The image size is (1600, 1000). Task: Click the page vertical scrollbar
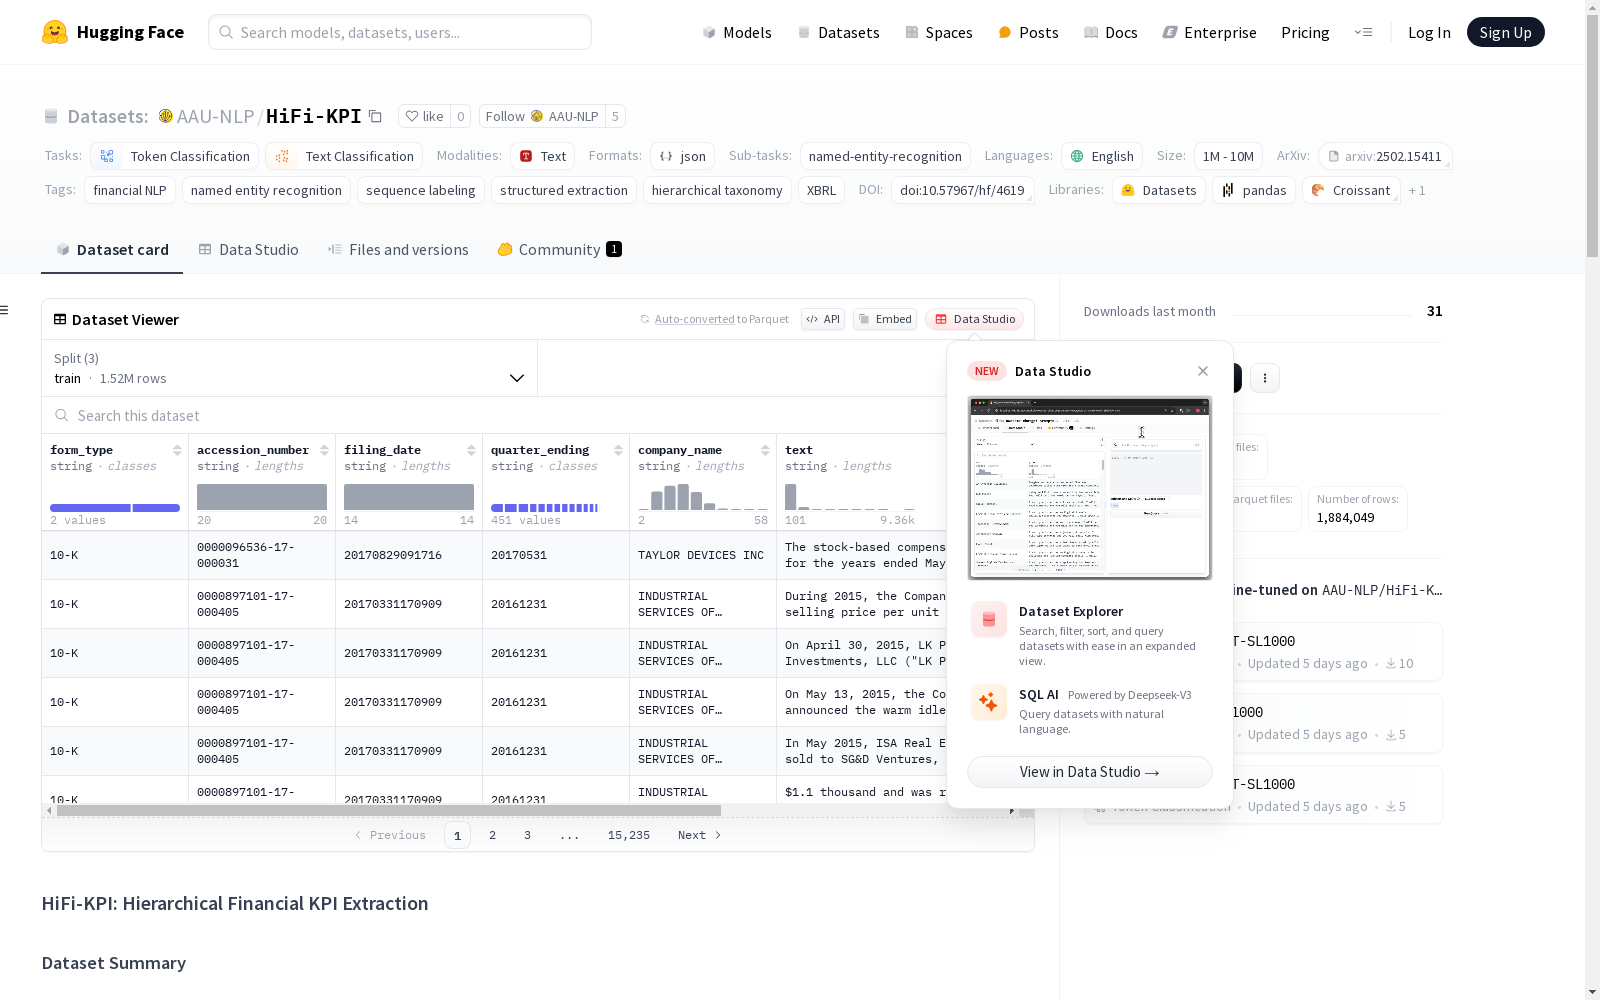tap(1592, 135)
